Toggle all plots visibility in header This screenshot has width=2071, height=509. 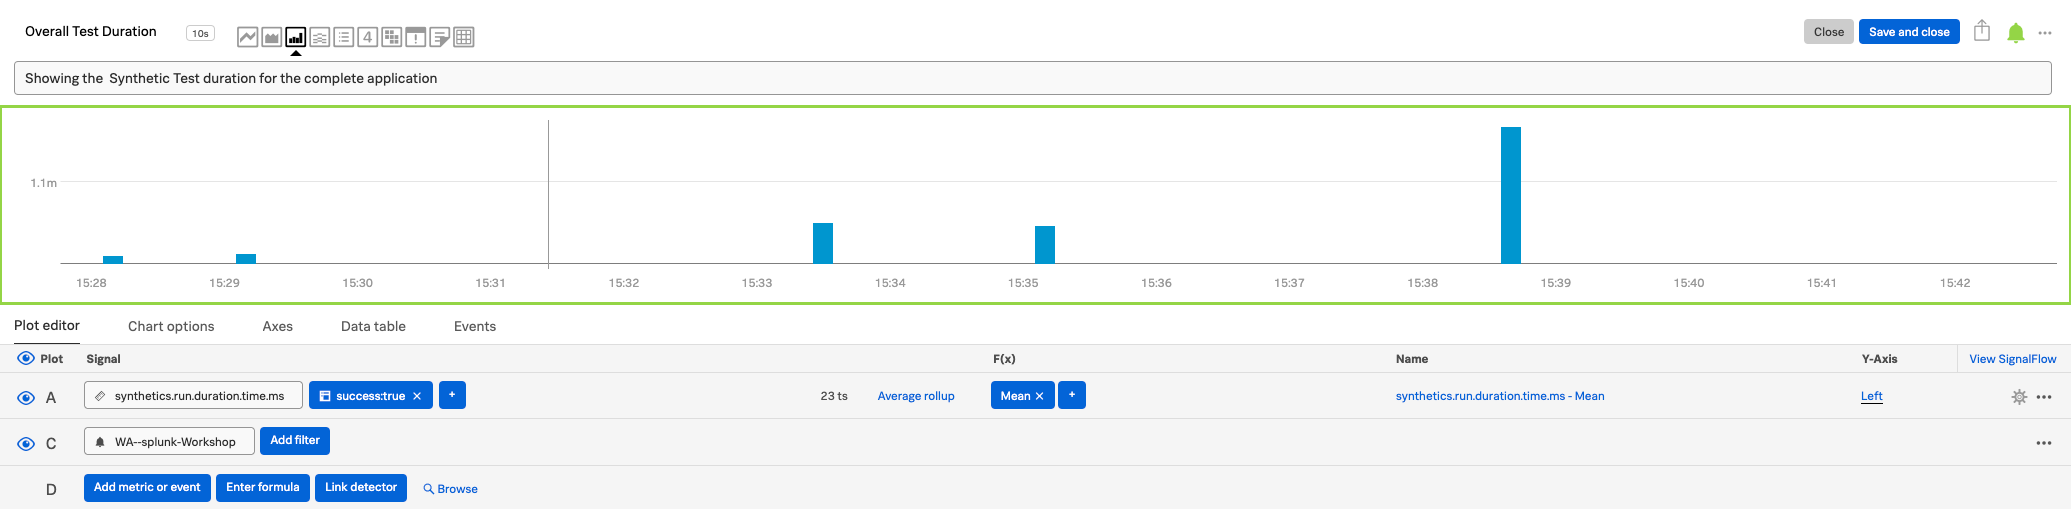click(x=26, y=358)
